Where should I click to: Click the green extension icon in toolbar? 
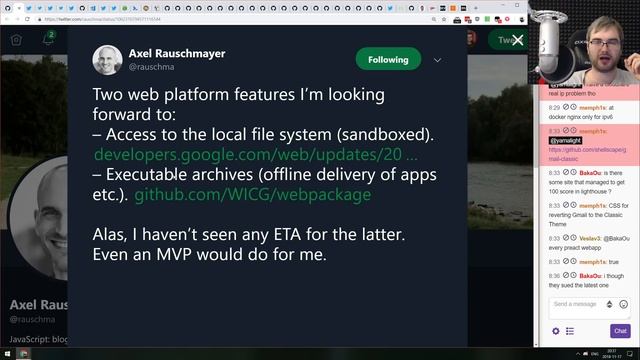[487, 19]
